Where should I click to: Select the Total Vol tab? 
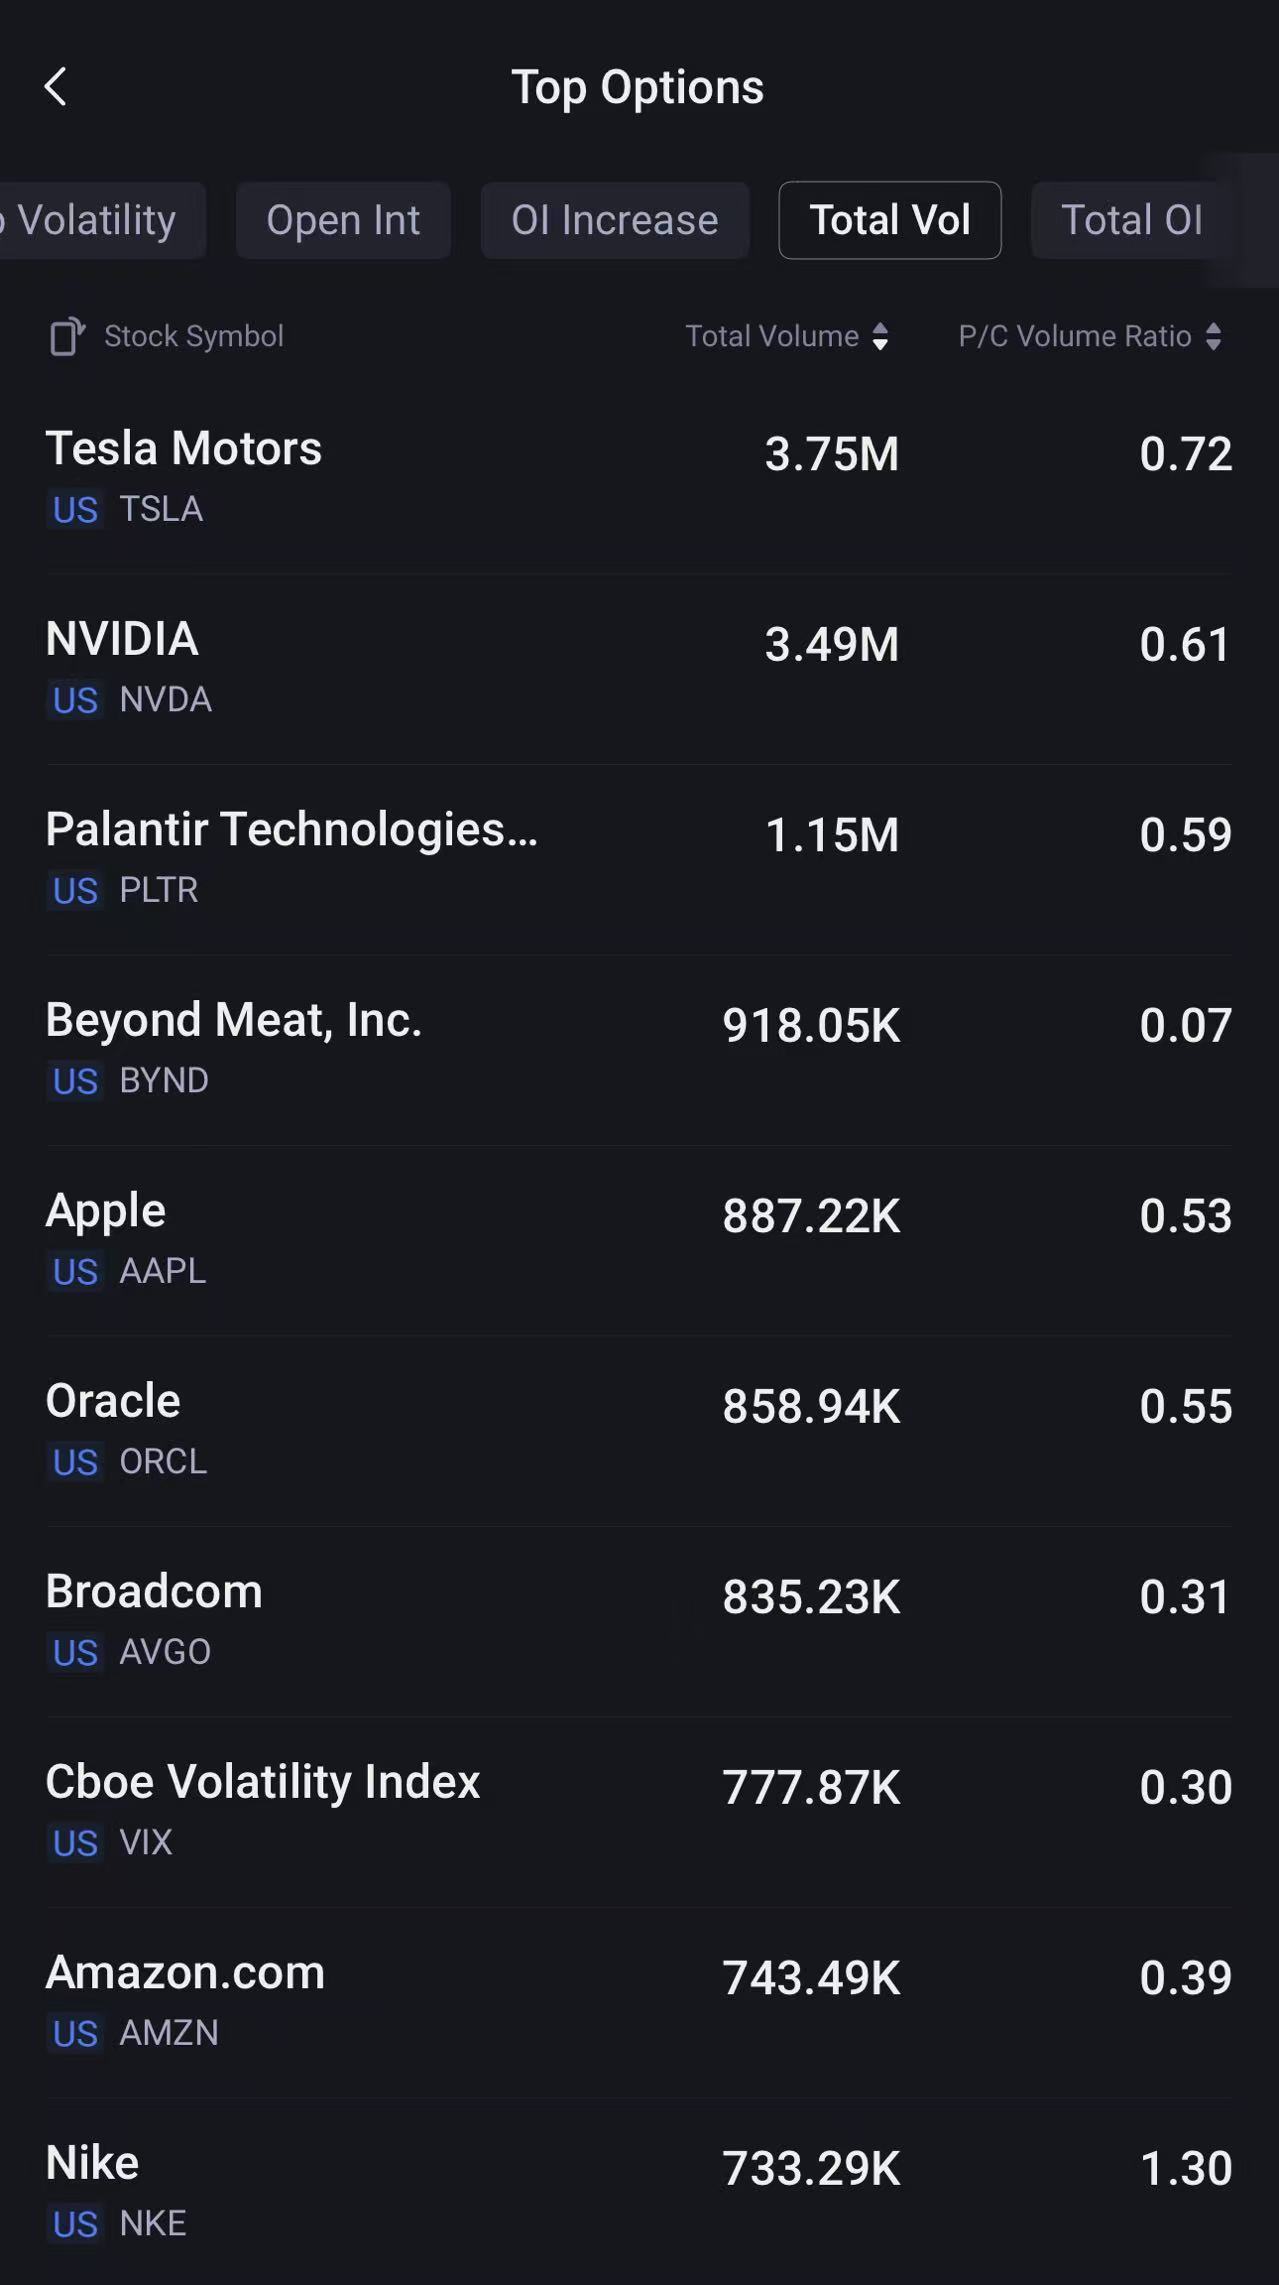(x=889, y=220)
